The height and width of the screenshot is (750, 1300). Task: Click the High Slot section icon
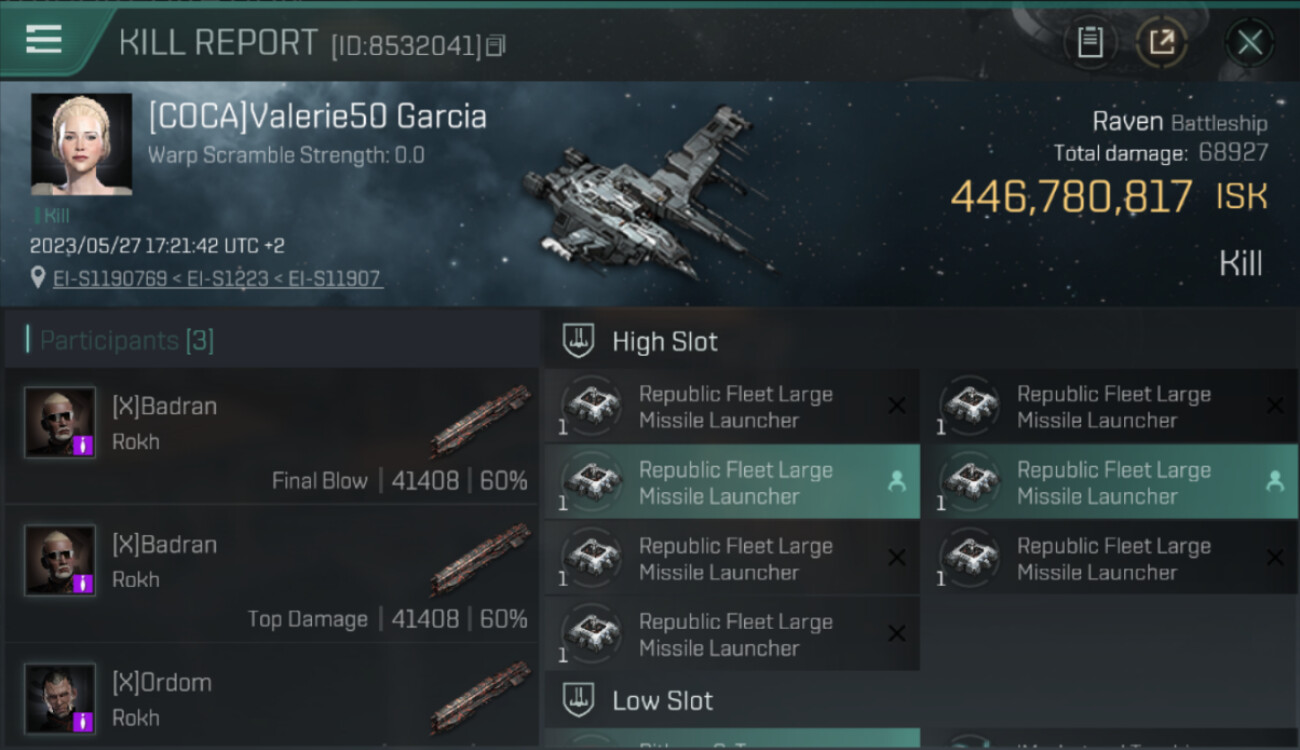pos(579,341)
